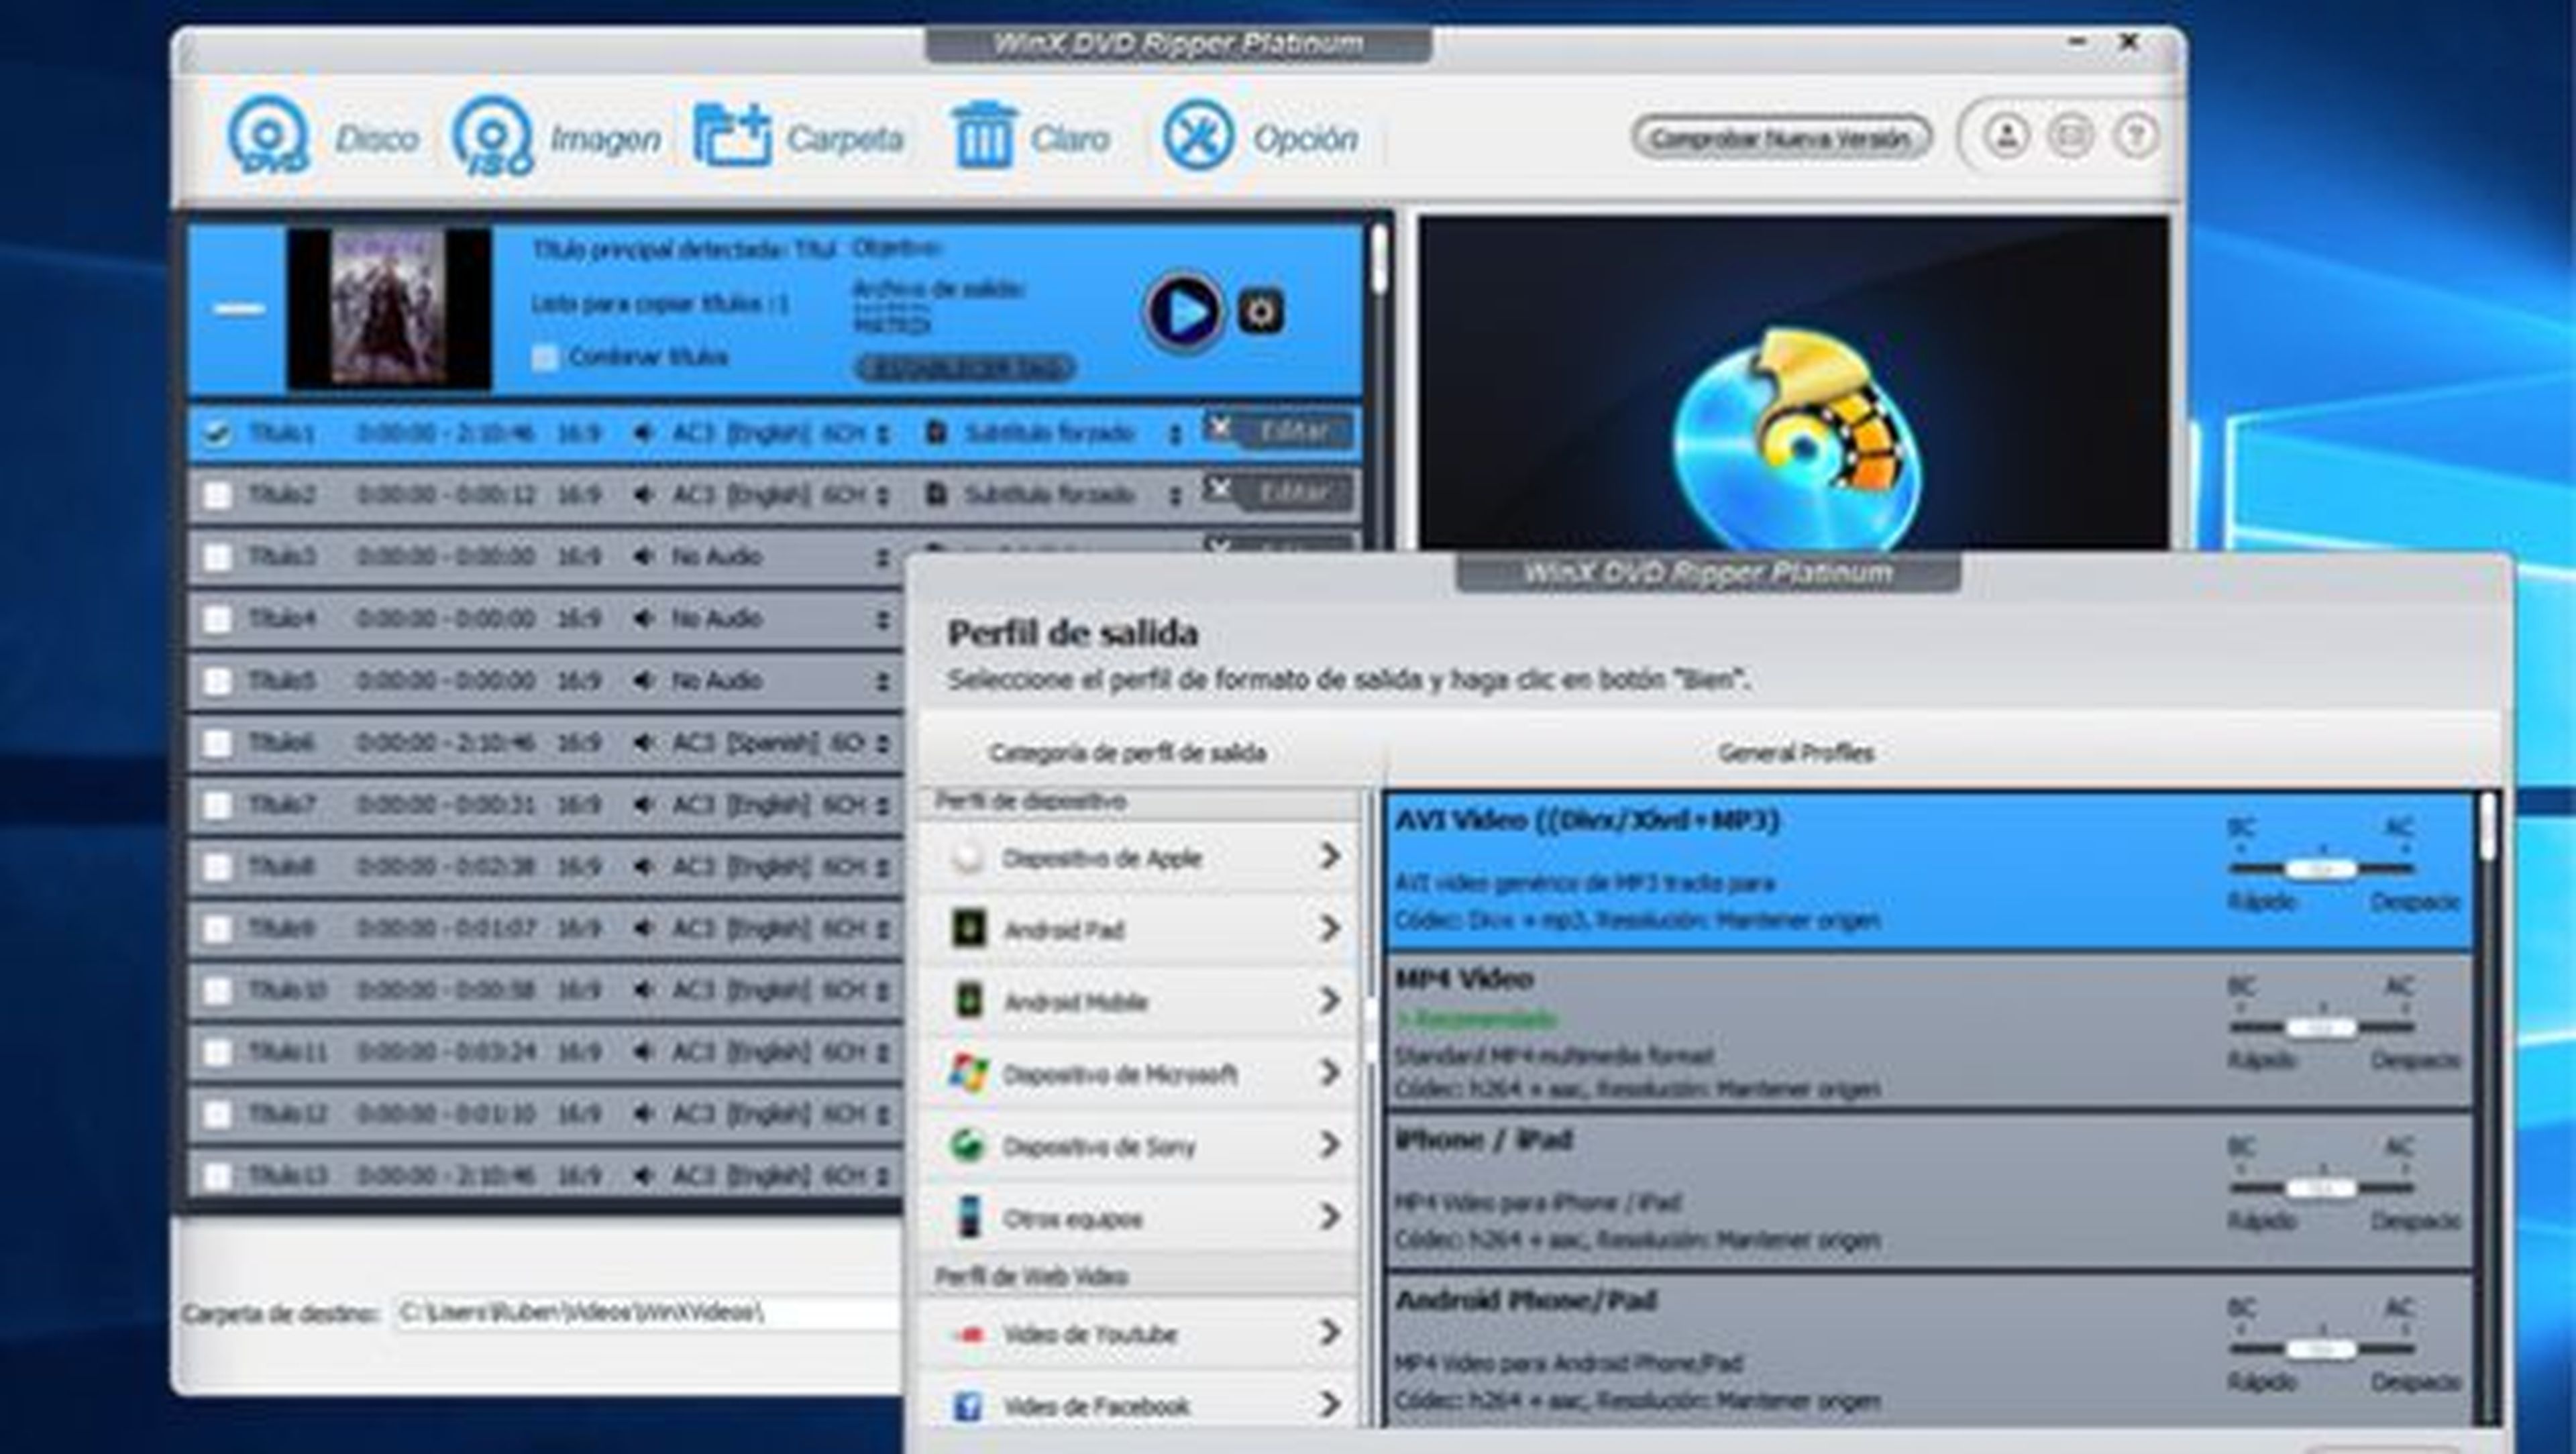Screen dimensions: 2576x1454
Task: Adjust quality slider on AVI Video profile
Action: pyautogui.click(x=2322, y=869)
